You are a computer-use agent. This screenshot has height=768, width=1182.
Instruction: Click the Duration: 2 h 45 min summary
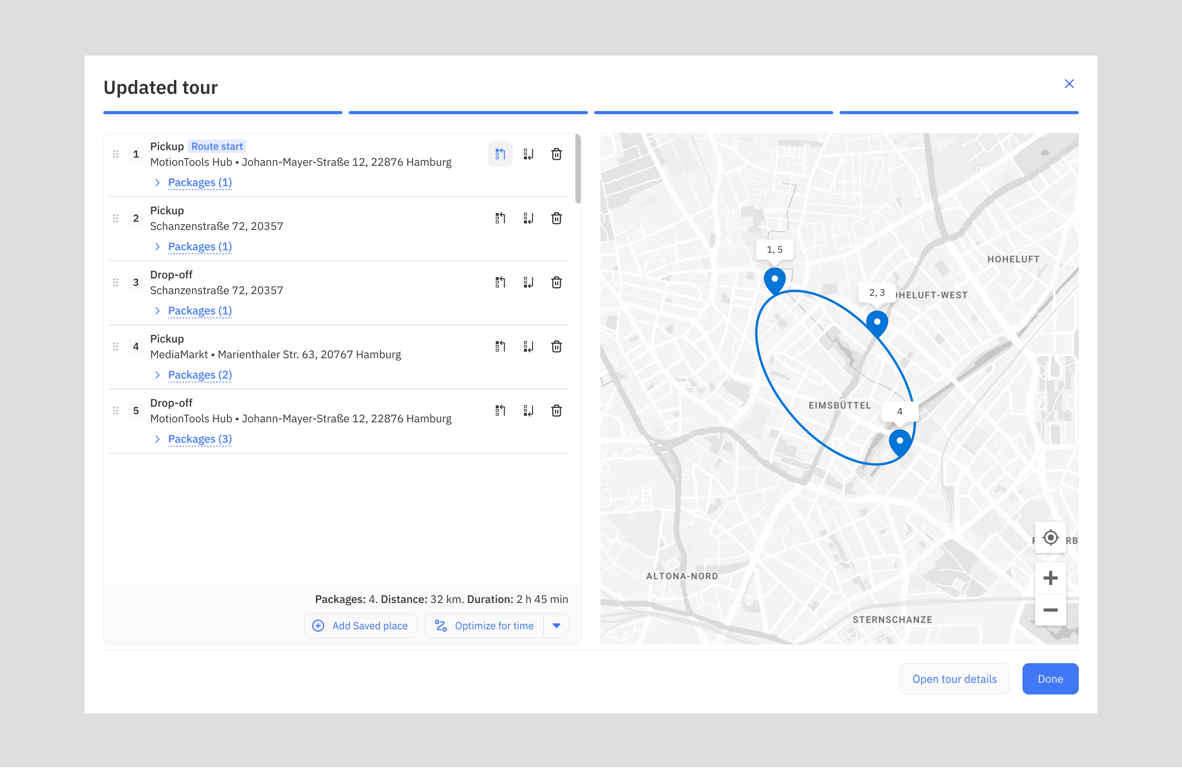click(x=517, y=599)
